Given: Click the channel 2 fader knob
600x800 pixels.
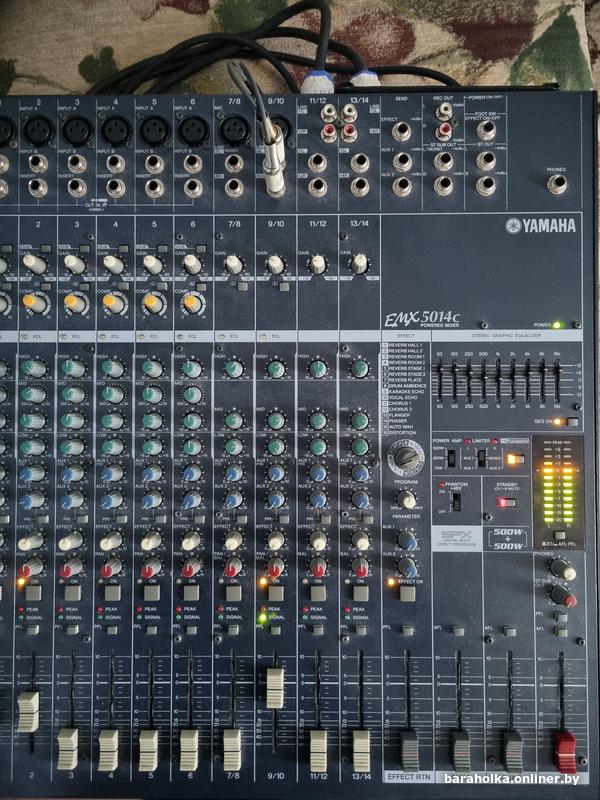Looking at the screenshot, I should click(28, 712).
